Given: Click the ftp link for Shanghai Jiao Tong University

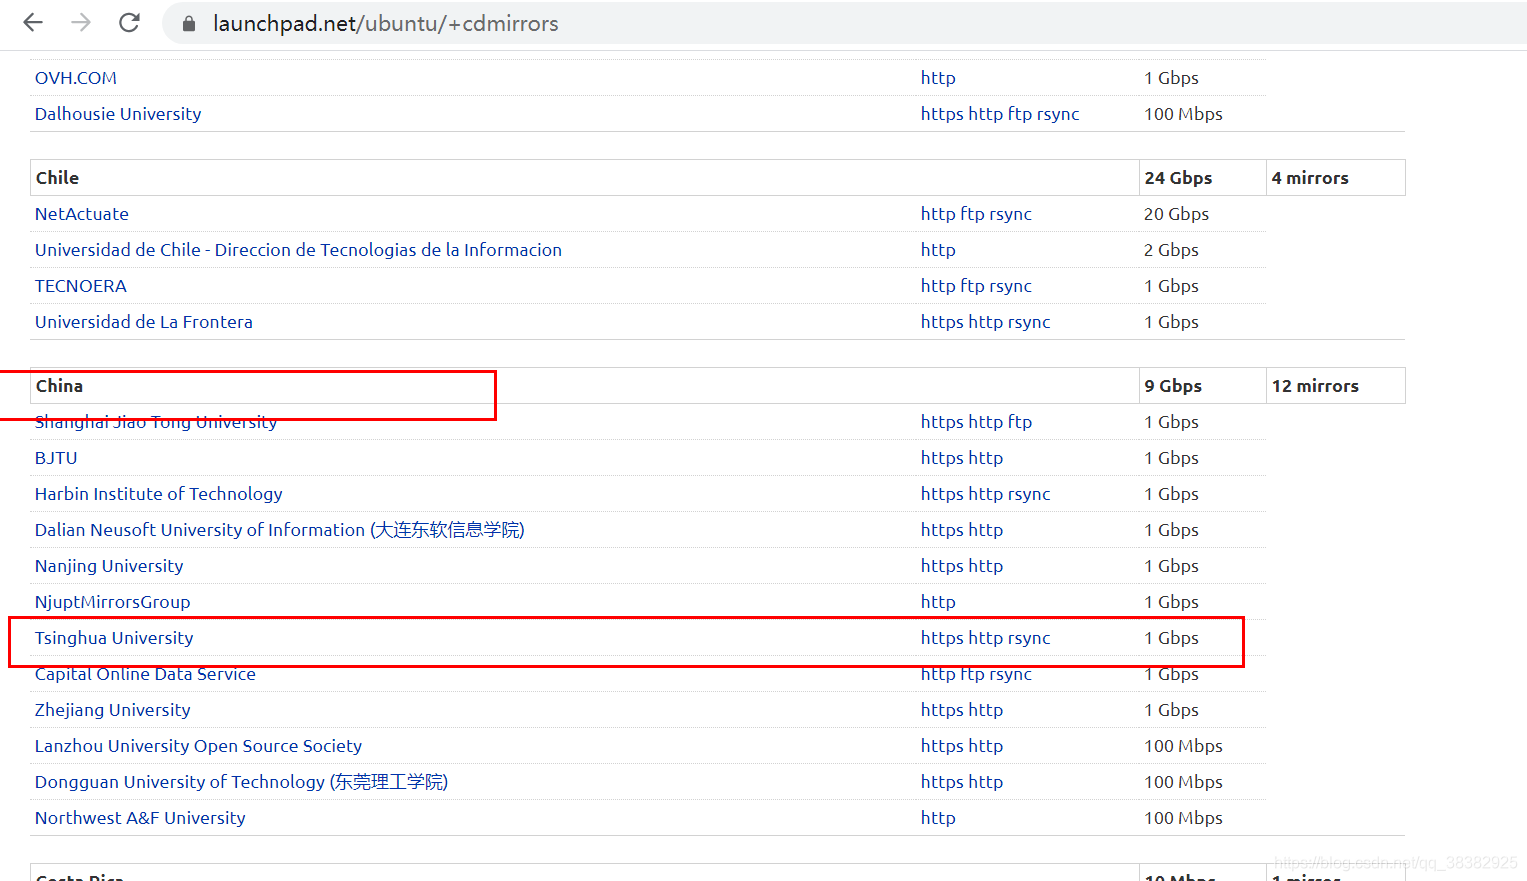Looking at the screenshot, I should click(1020, 422).
